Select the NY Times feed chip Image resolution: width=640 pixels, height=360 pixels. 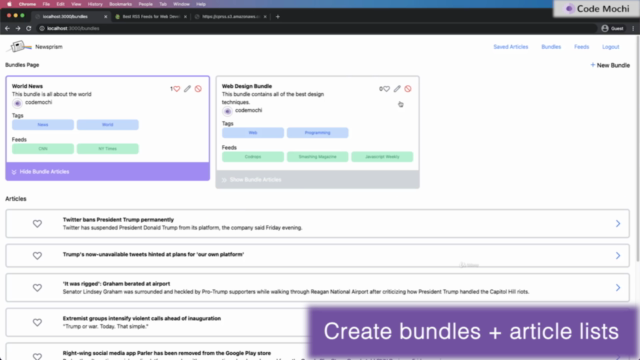tap(108, 149)
